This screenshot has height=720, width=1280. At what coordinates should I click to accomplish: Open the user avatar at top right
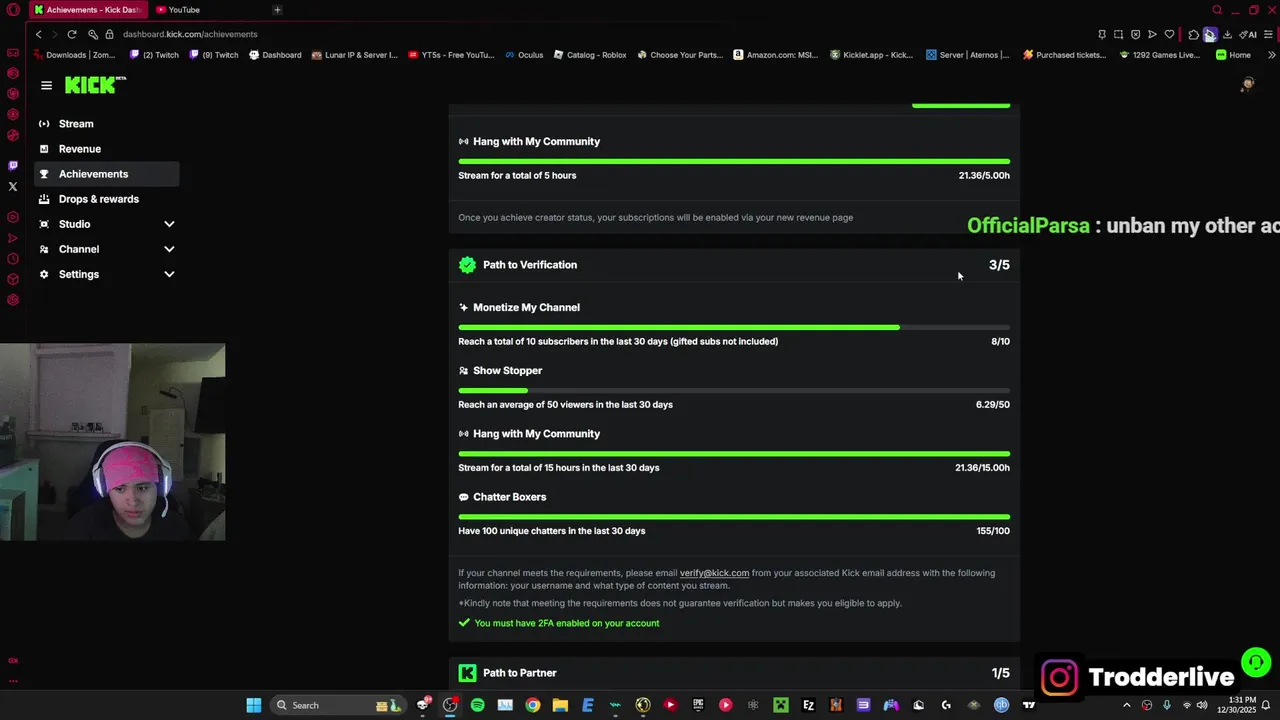1247,85
